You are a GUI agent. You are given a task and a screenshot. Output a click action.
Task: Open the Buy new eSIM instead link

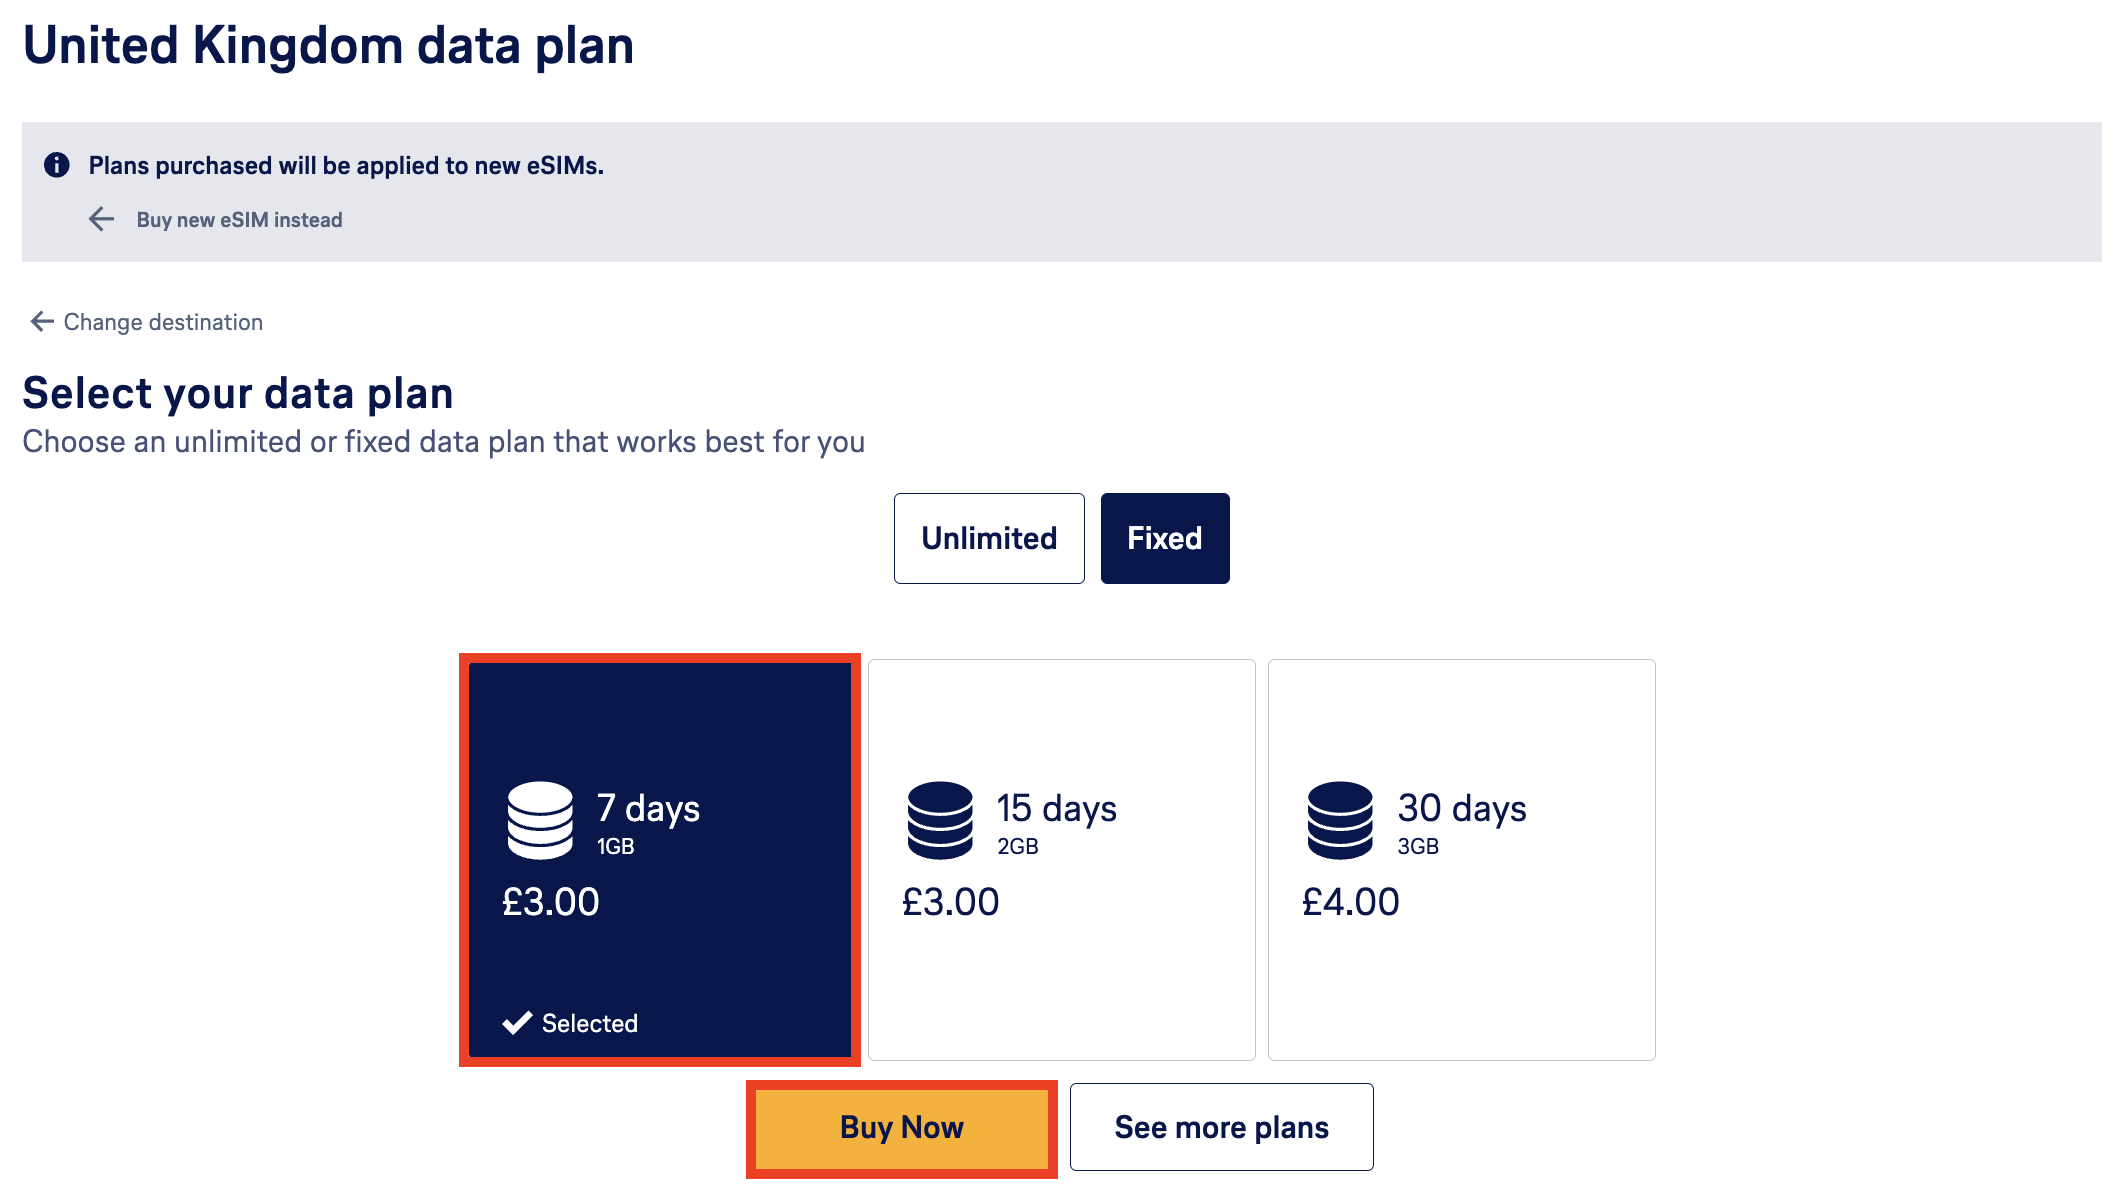(x=239, y=220)
